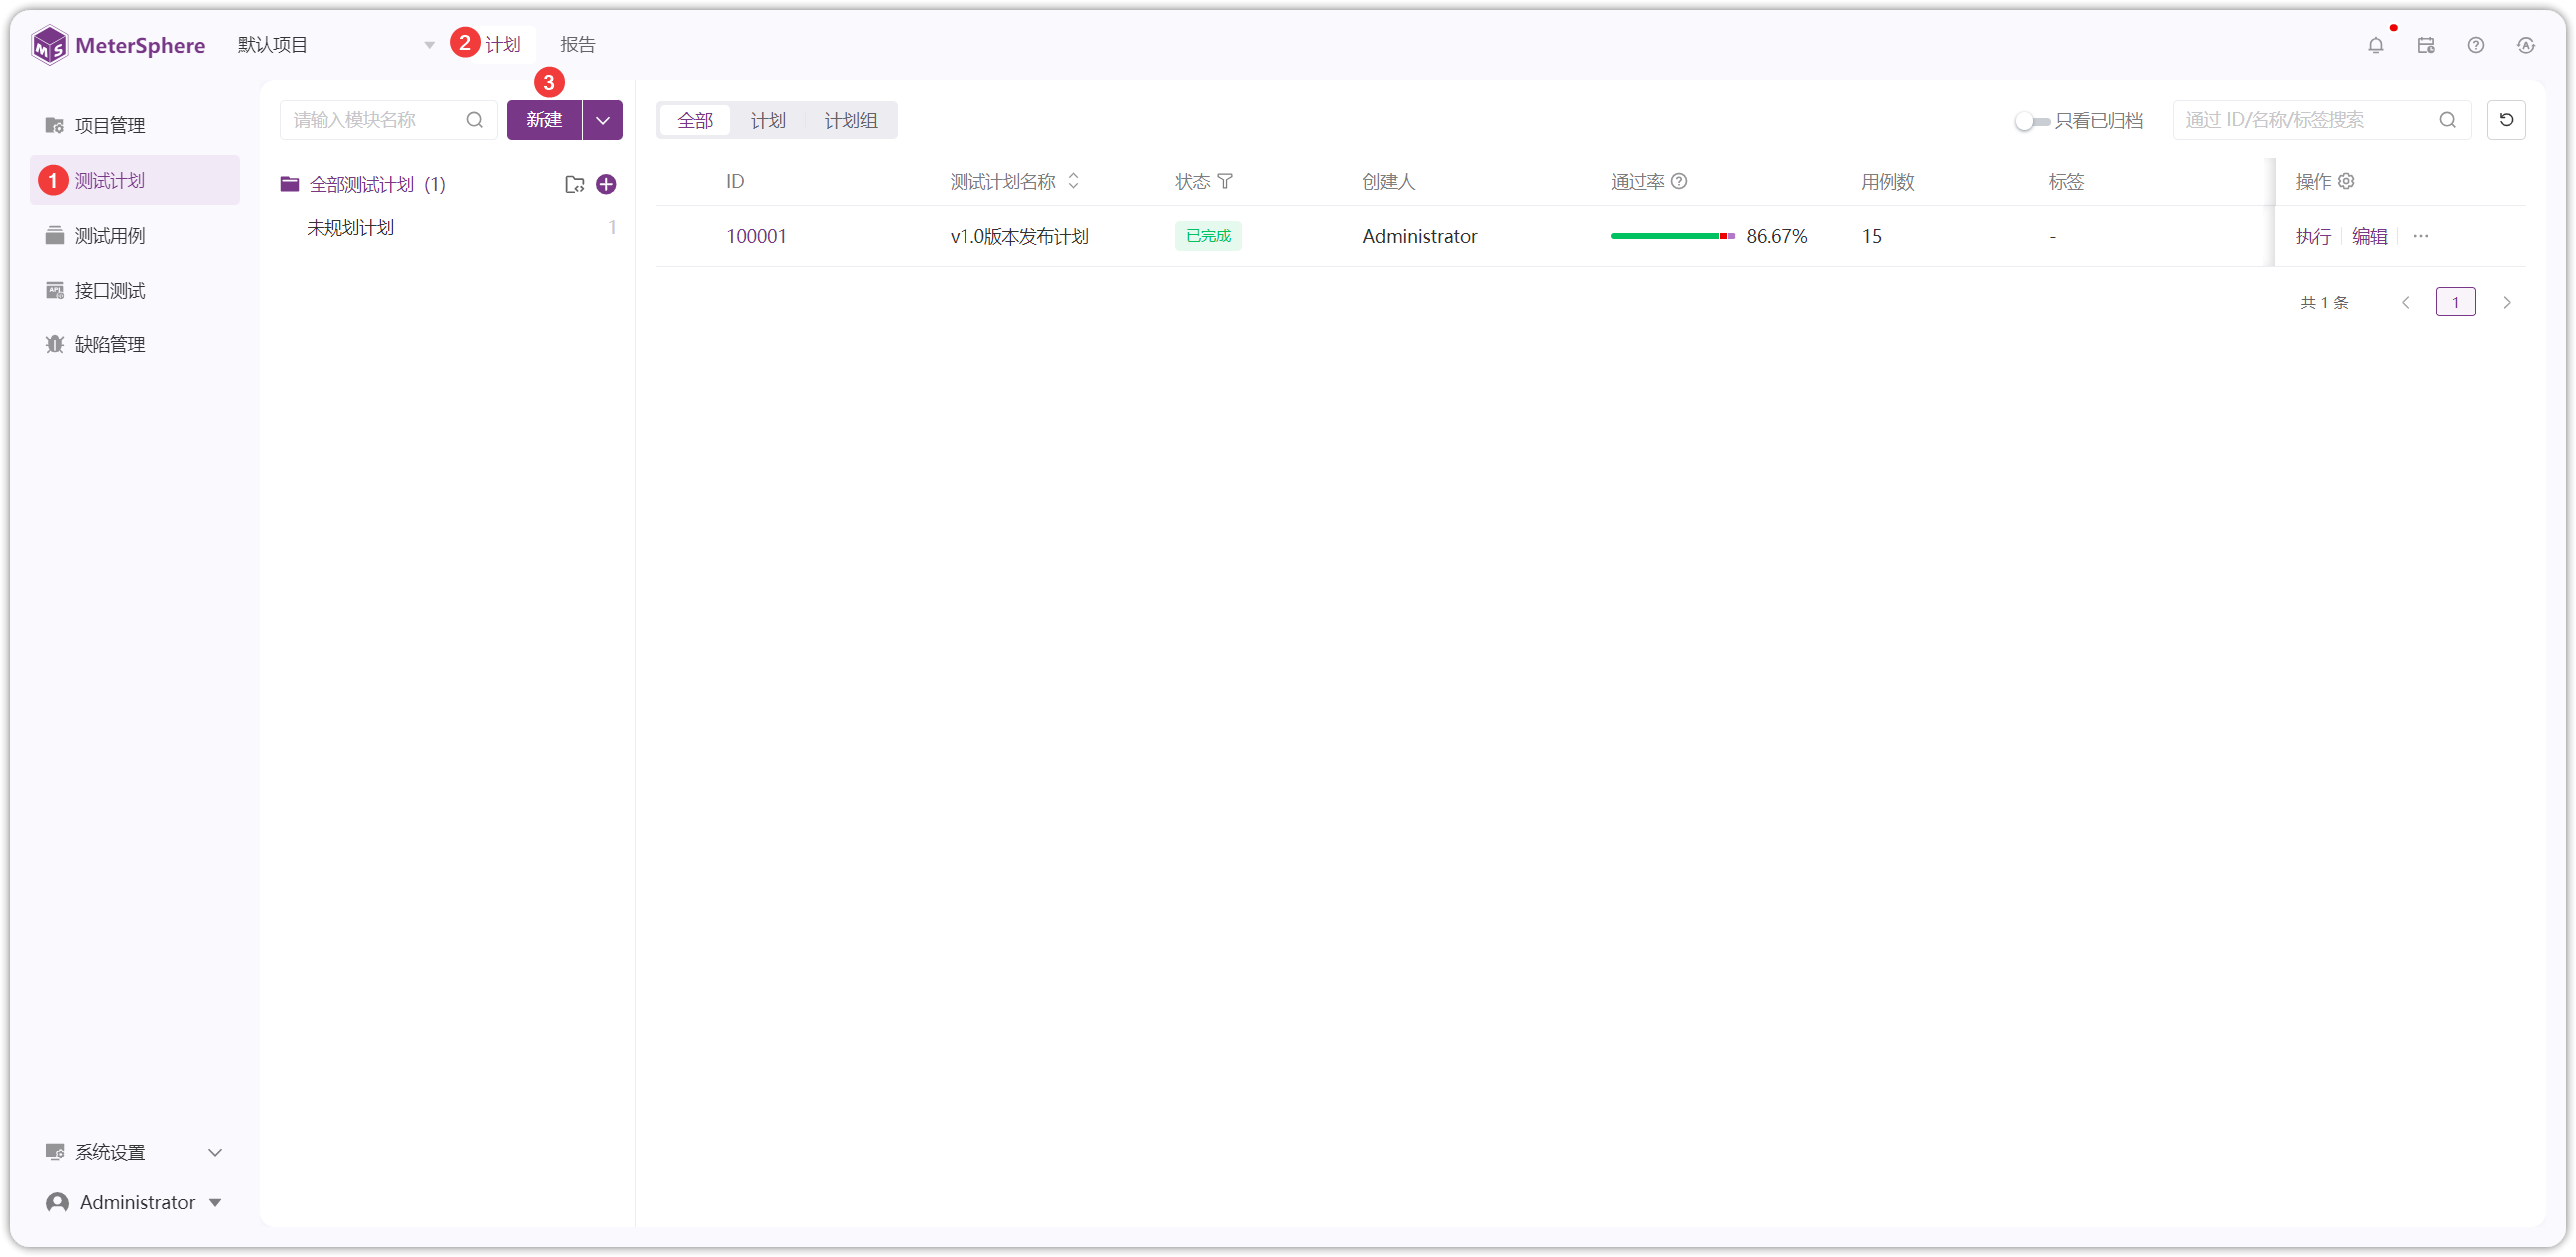
Task: Click the pass rate progress bar
Action: tap(1672, 236)
